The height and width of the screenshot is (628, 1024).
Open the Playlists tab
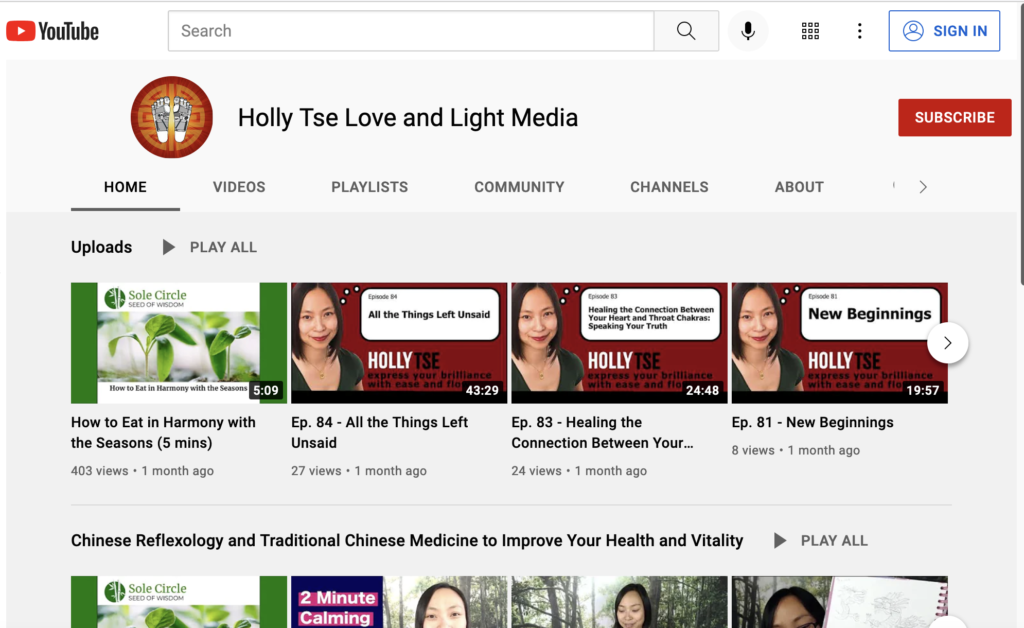369,187
